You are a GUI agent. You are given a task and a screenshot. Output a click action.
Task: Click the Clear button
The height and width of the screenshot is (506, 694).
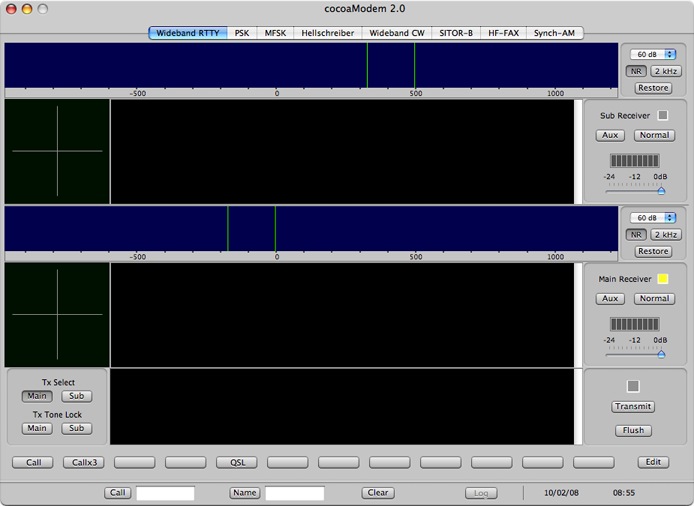tap(378, 493)
